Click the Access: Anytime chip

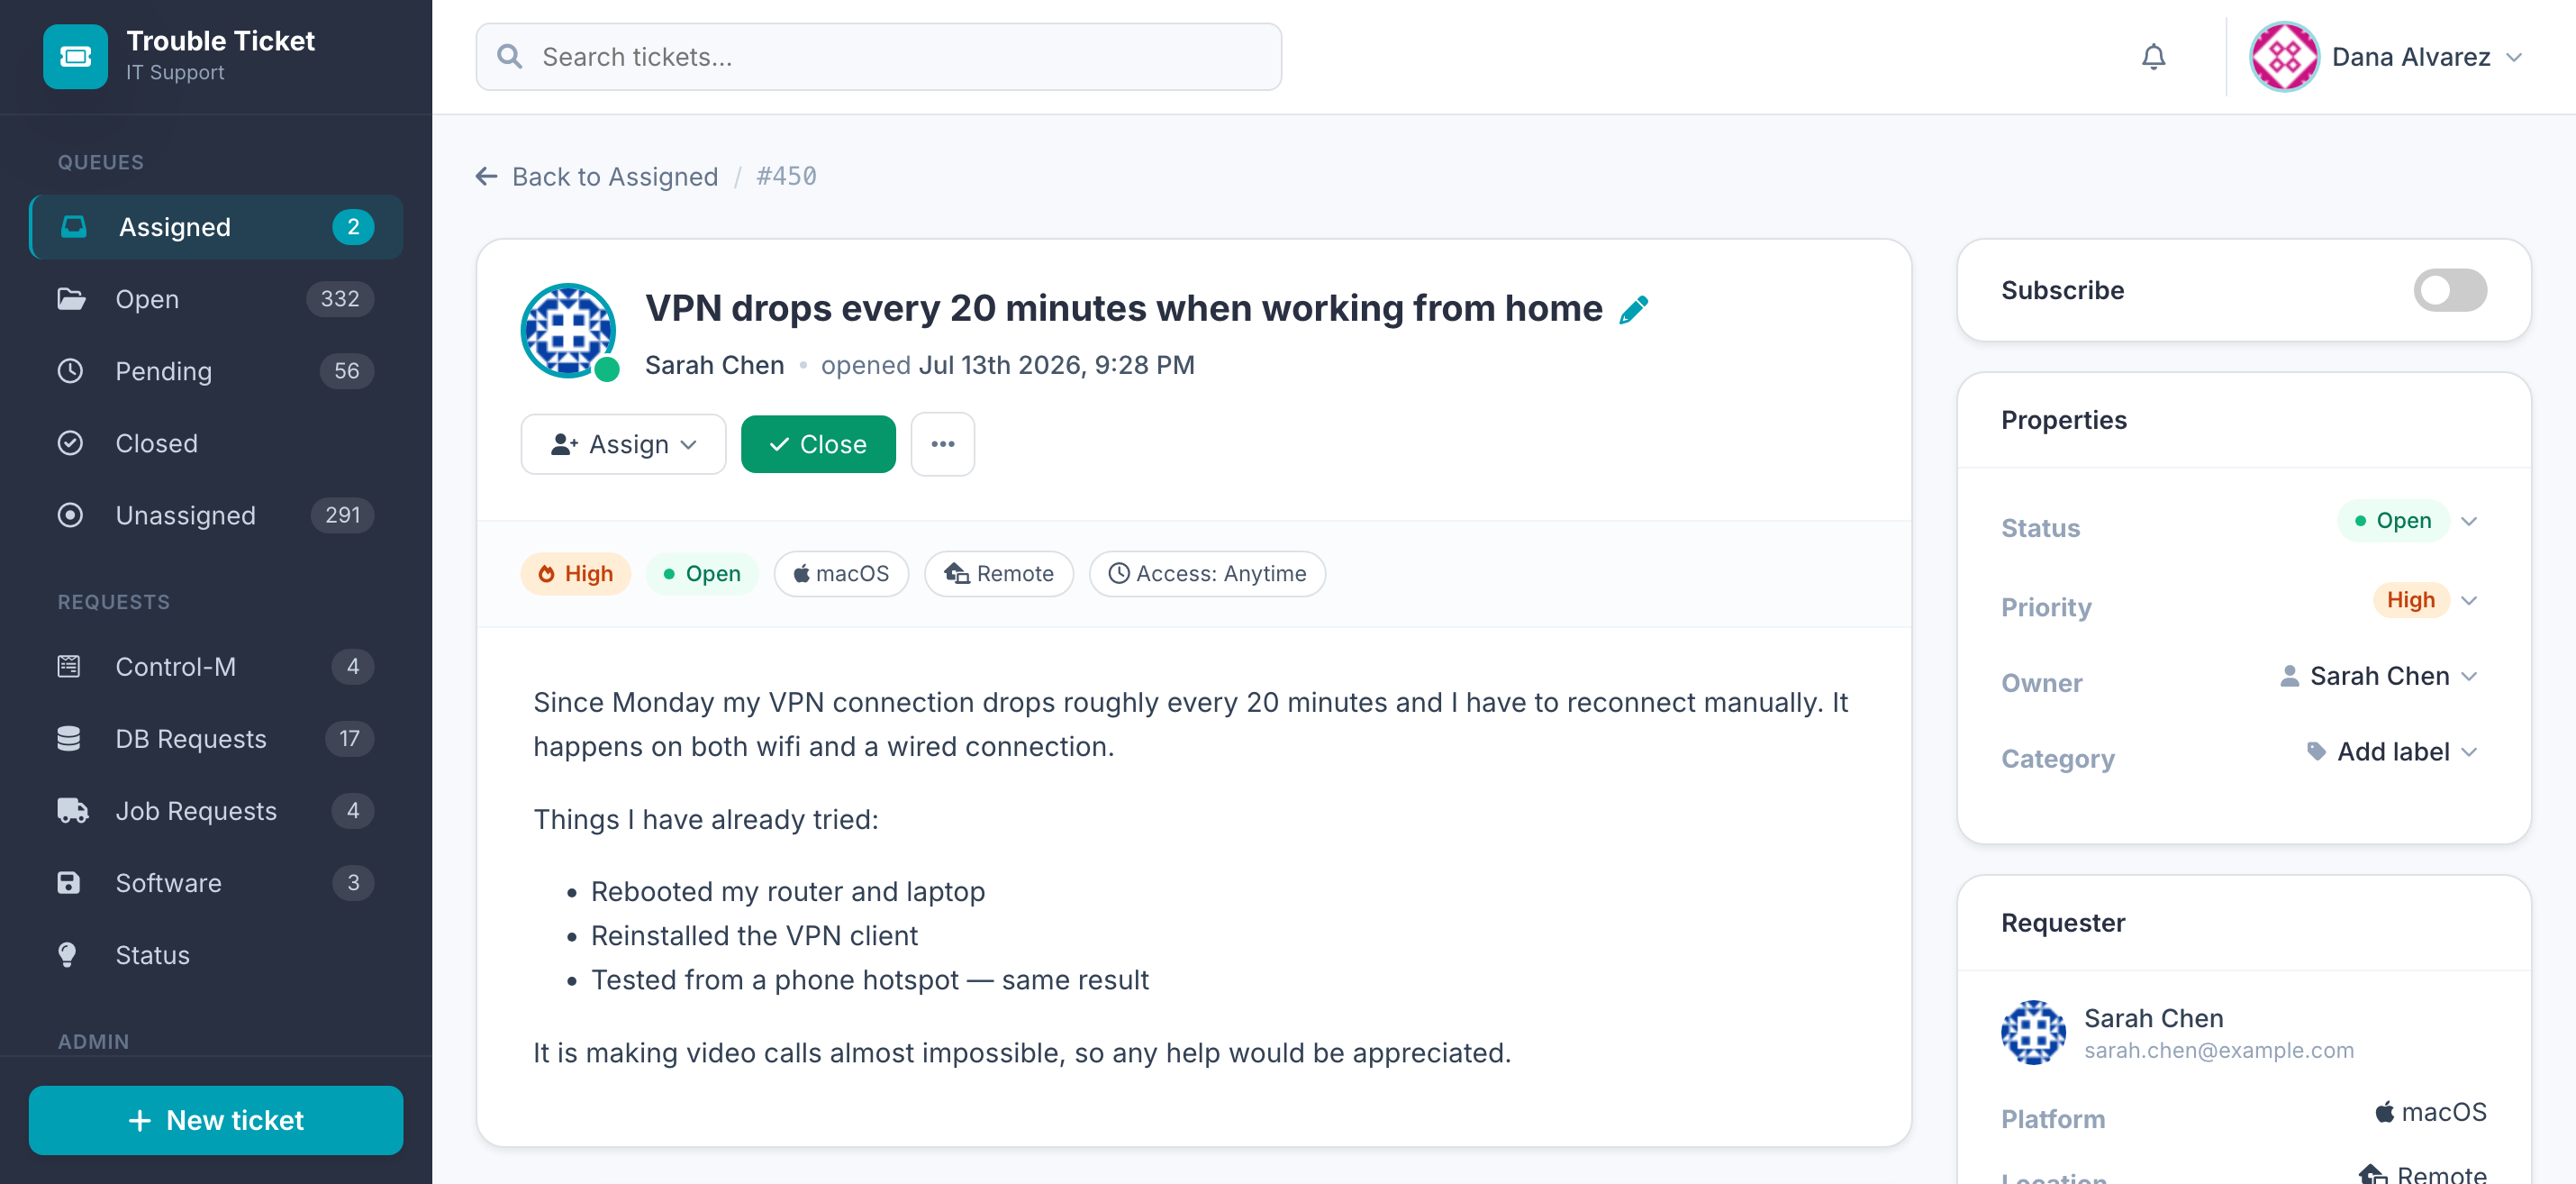[x=1207, y=574]
